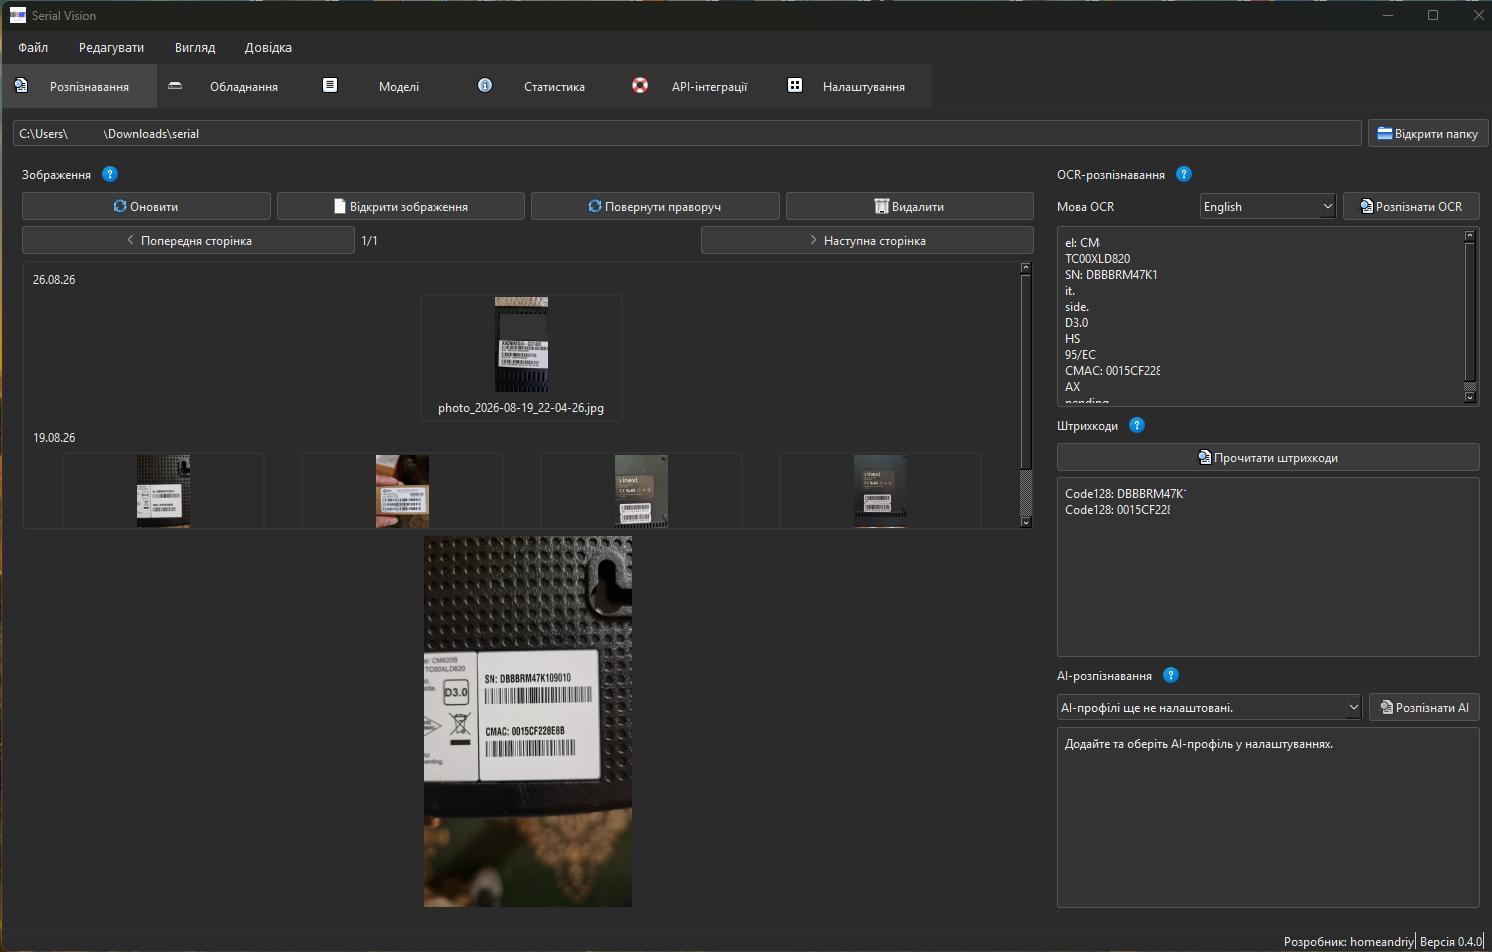
Task: Click the Версія 0.4.0 status bar text
Action: coord(1451,941)
